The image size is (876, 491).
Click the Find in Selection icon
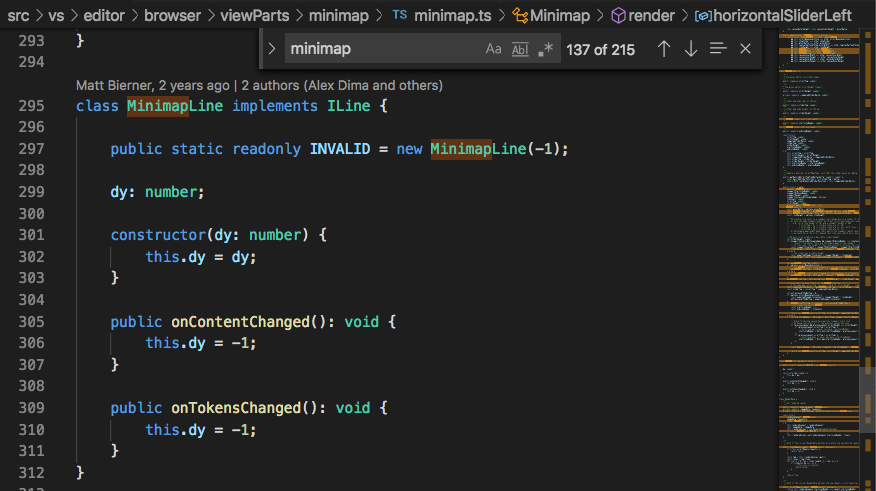[718, 49]
